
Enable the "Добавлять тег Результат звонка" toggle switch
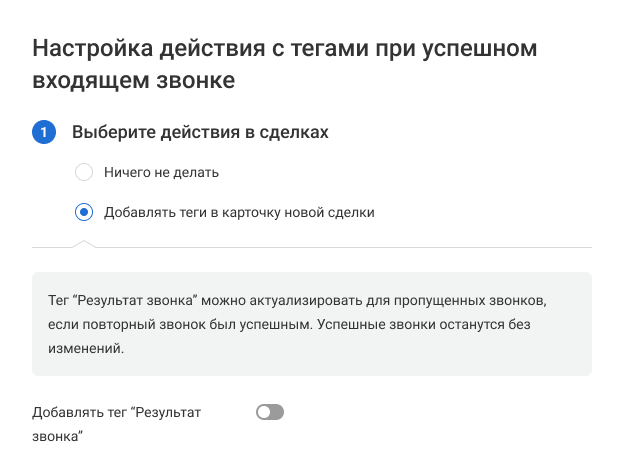point(270,412)
